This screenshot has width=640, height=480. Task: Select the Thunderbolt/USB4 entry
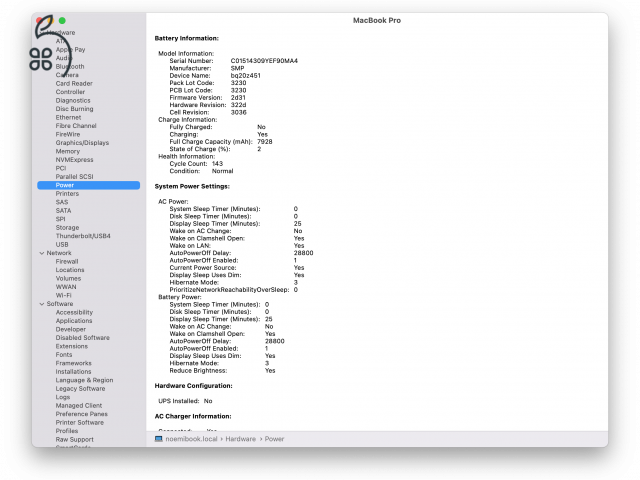83,236
